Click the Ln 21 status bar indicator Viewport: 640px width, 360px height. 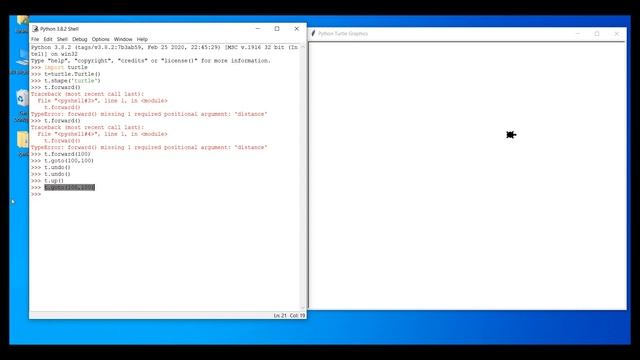(280, 316)
